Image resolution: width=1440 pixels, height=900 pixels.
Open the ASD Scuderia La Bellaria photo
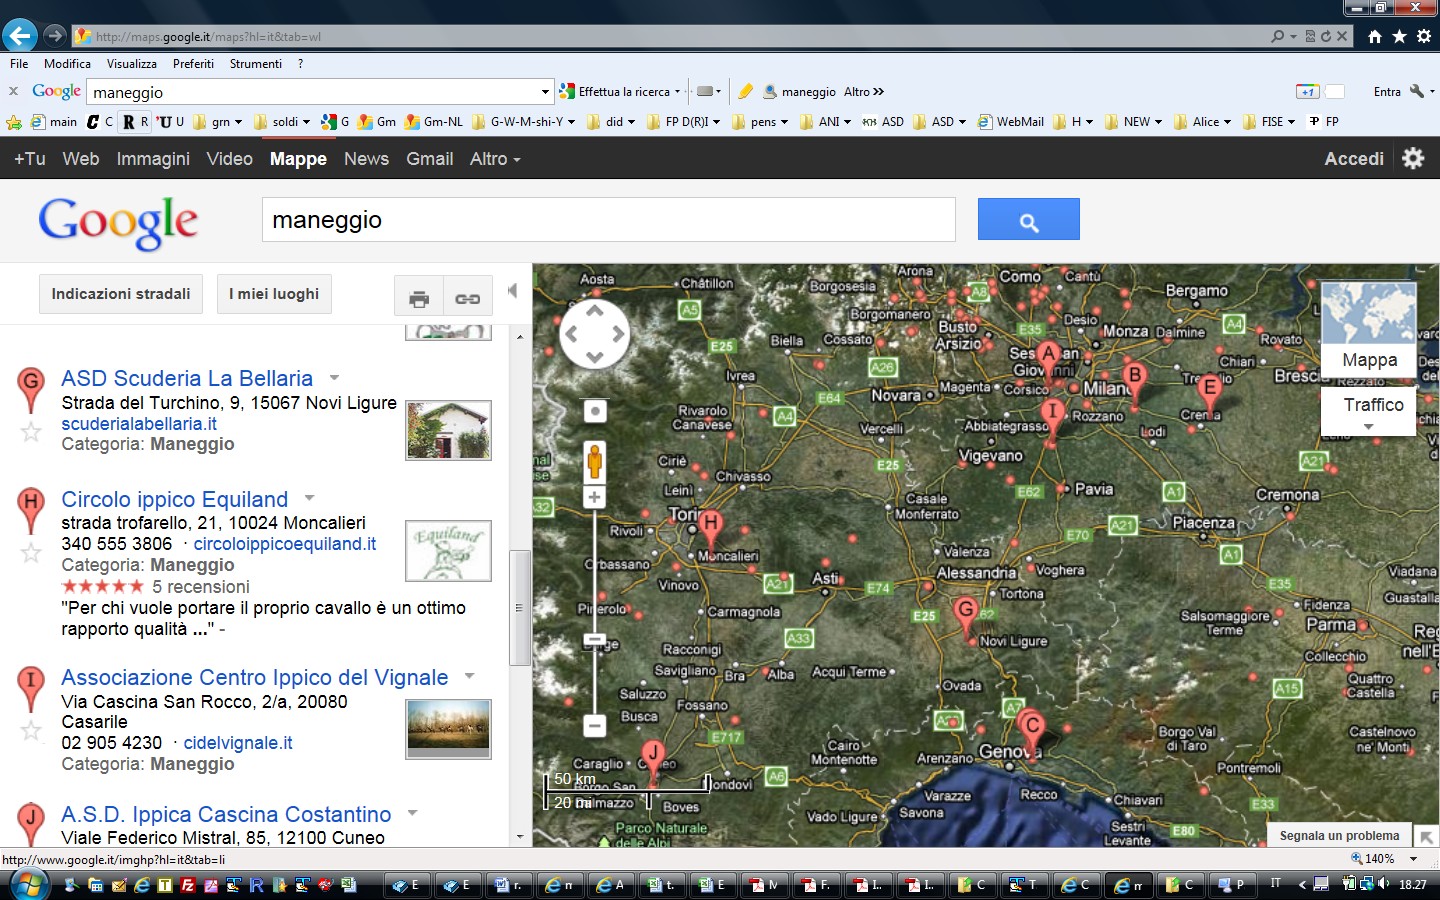coord(448,430)
